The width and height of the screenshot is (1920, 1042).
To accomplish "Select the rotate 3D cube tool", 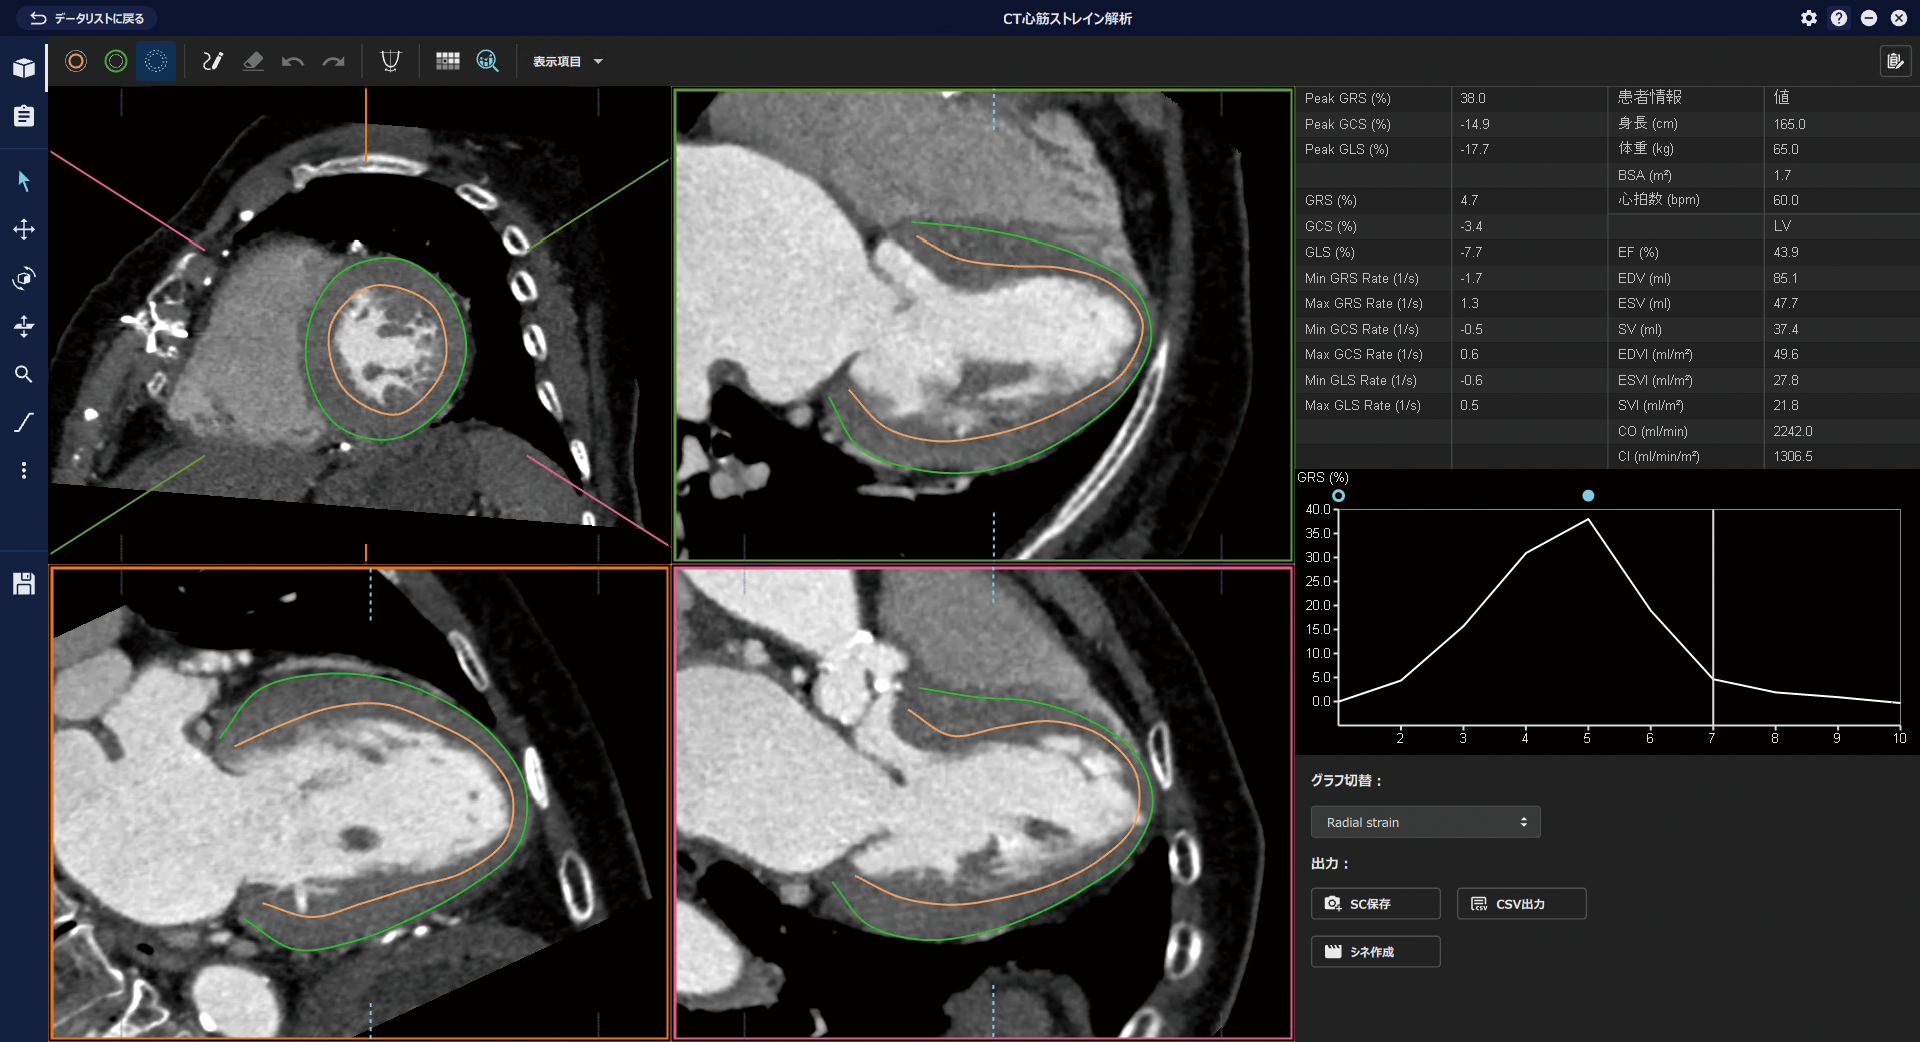I will click(24, 277).
